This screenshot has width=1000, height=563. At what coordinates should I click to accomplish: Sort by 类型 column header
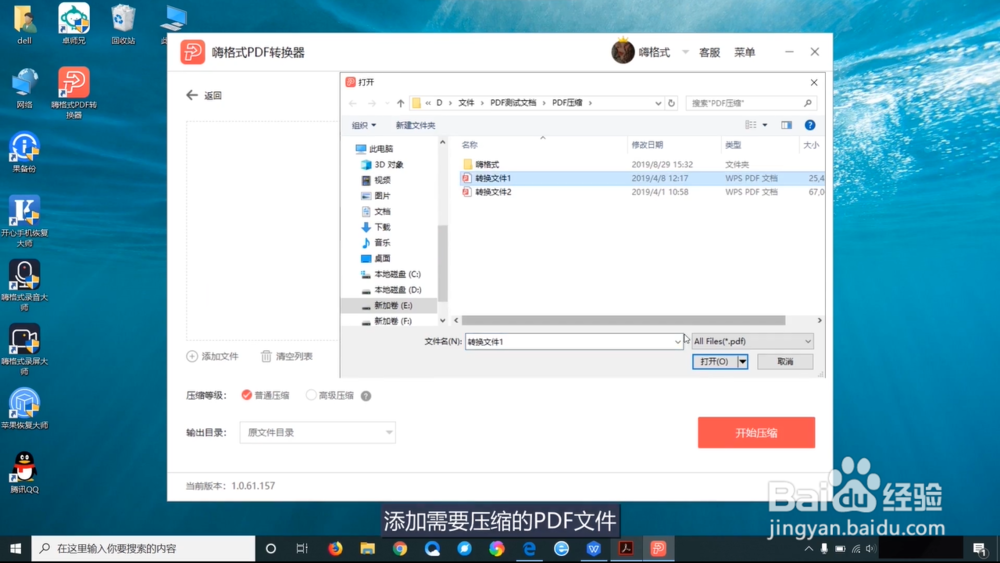click(x=733, y=145)
